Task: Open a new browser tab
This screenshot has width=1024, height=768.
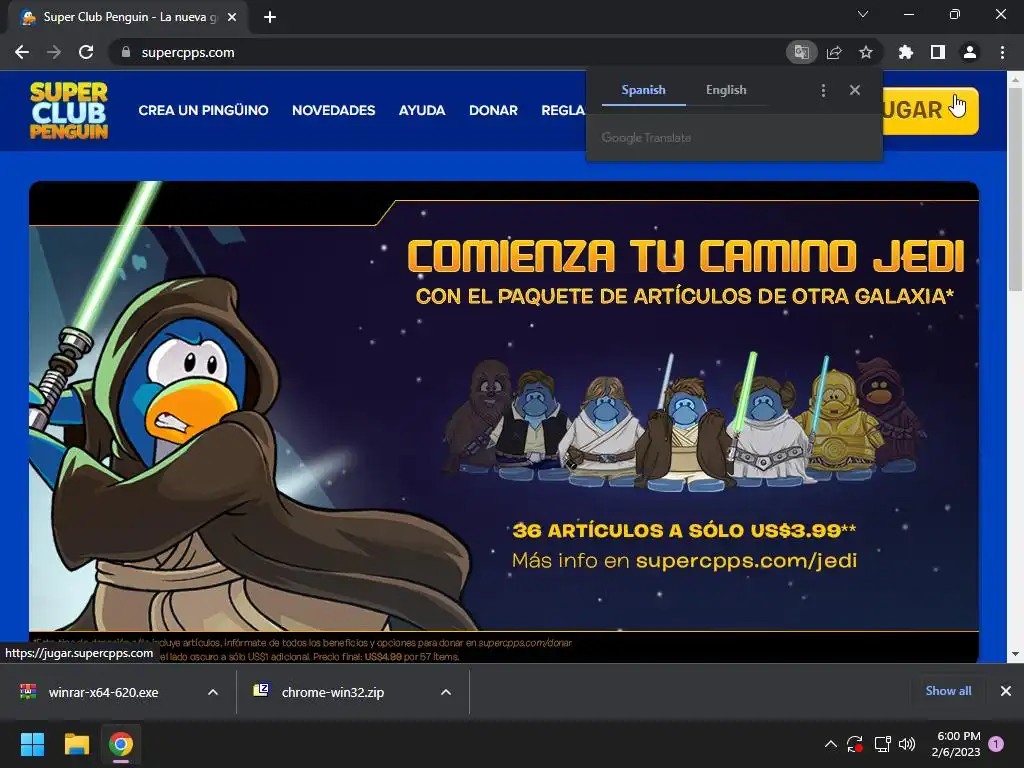Action: click(270, 17)
